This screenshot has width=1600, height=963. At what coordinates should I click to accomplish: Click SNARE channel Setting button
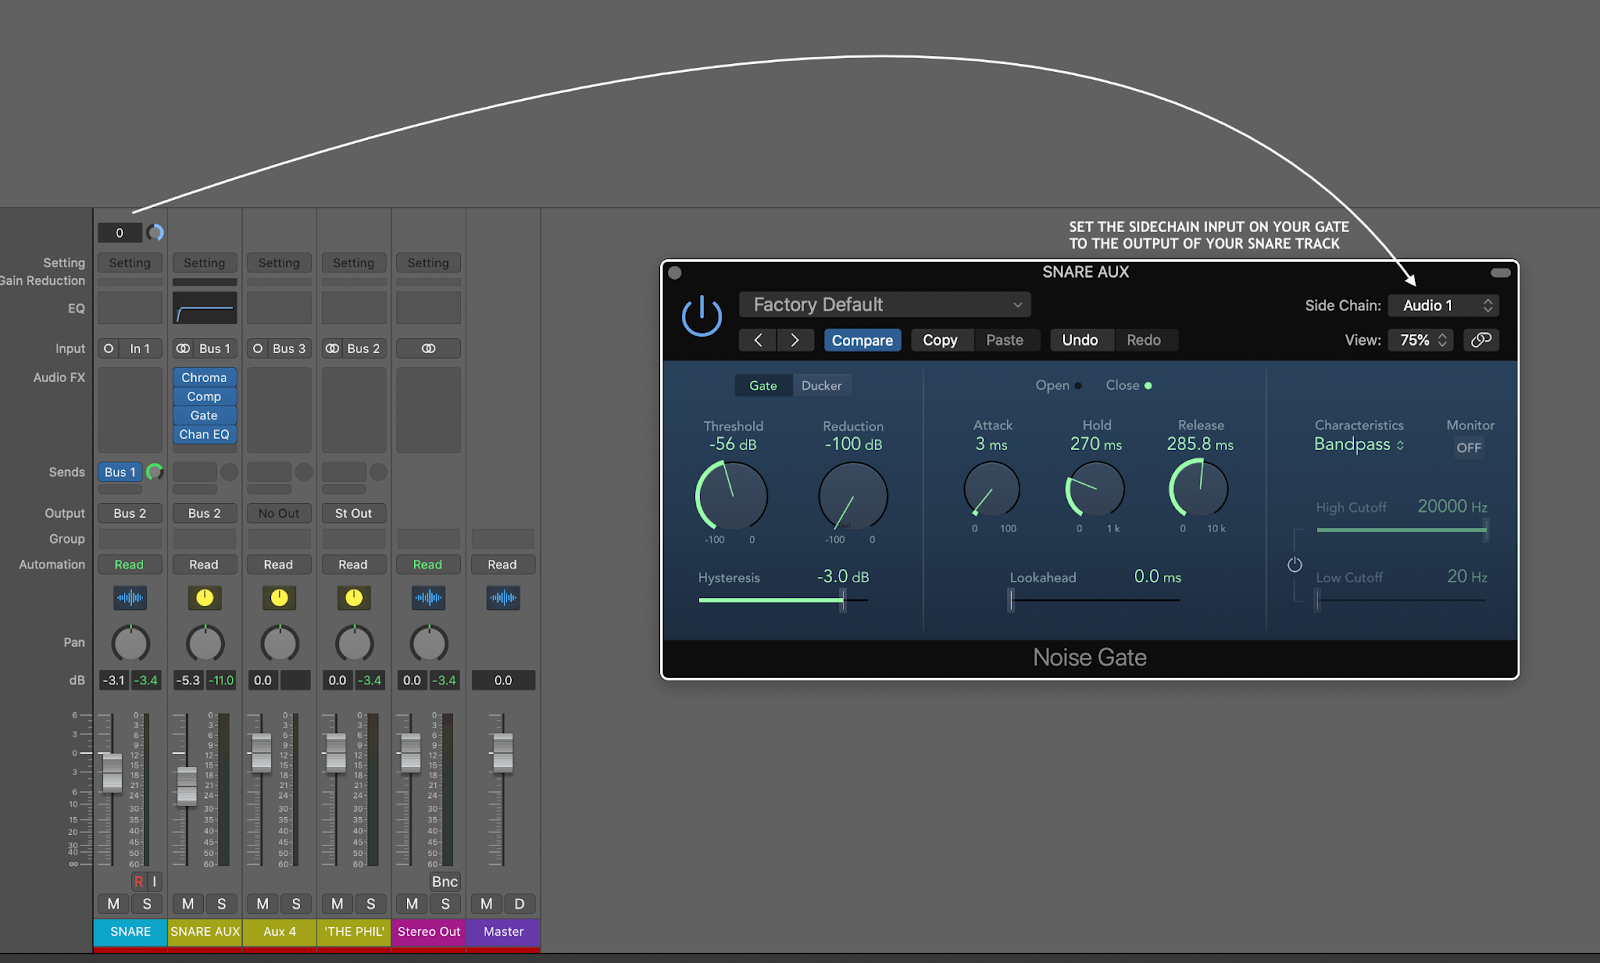click(x=130, y=263)
